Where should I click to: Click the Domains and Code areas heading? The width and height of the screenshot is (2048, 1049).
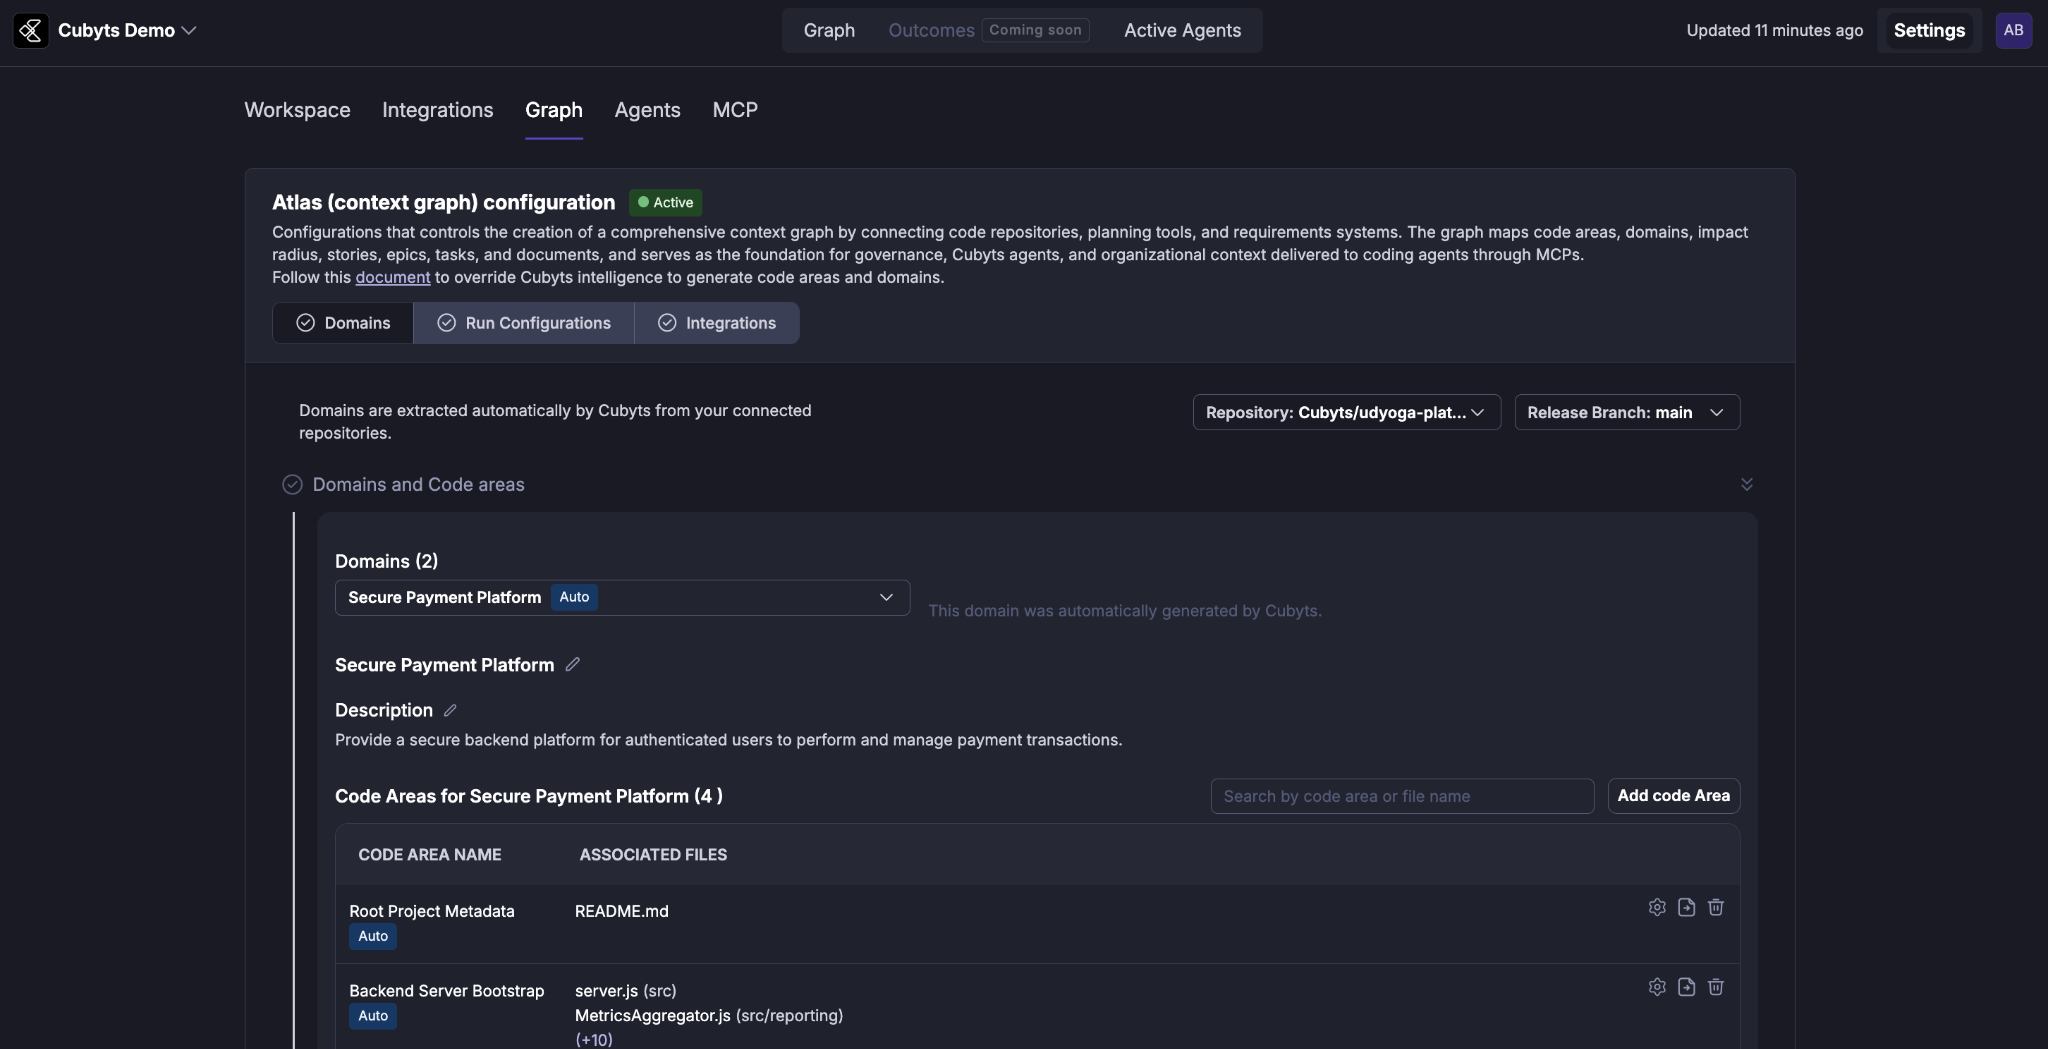pyautogui.click(x=418, y=484)
